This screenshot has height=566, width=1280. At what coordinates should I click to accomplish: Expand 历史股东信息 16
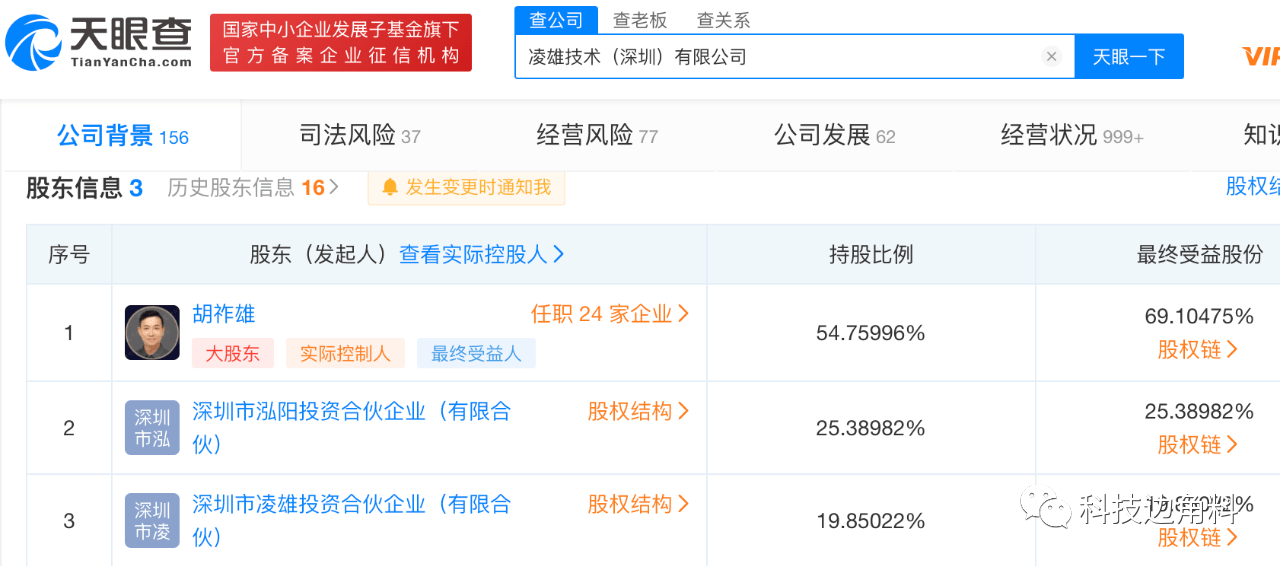[x=253, y=188]
